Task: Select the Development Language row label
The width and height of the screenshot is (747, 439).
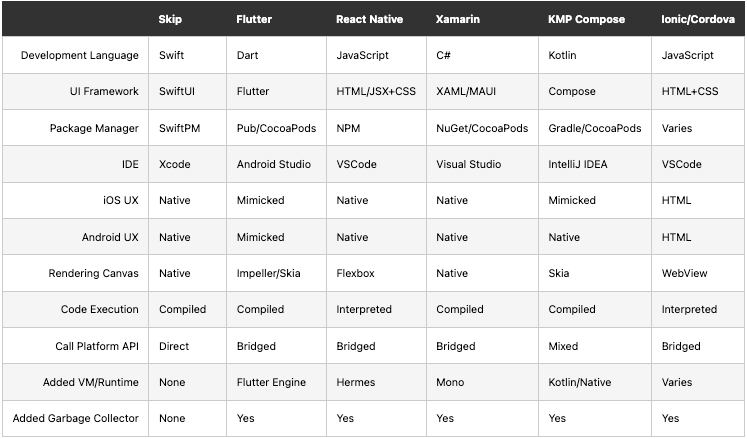Action: tap(80, 56)
